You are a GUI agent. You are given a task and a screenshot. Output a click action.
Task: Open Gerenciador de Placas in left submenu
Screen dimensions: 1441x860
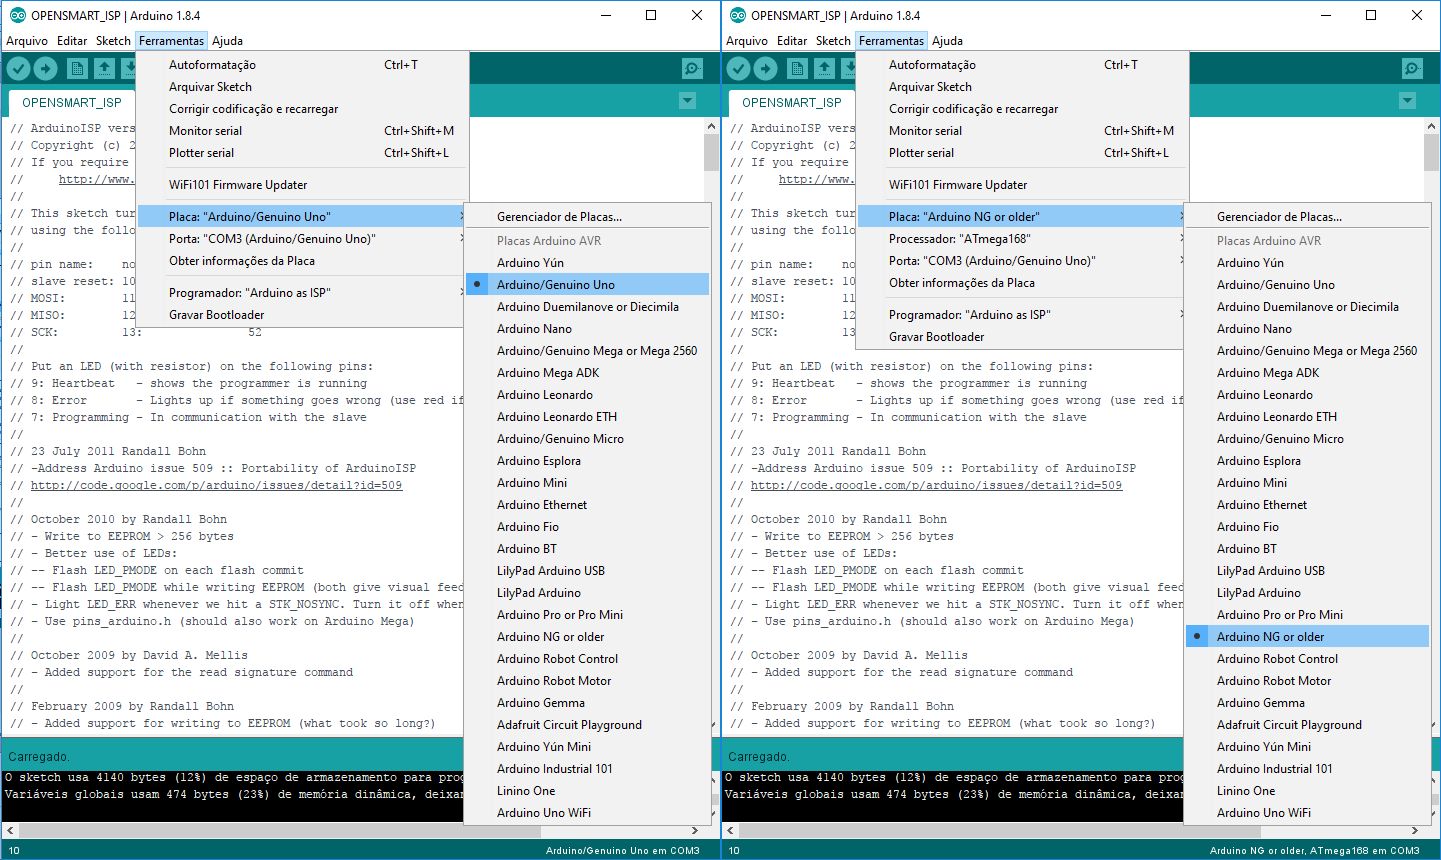tap(587, 216)
